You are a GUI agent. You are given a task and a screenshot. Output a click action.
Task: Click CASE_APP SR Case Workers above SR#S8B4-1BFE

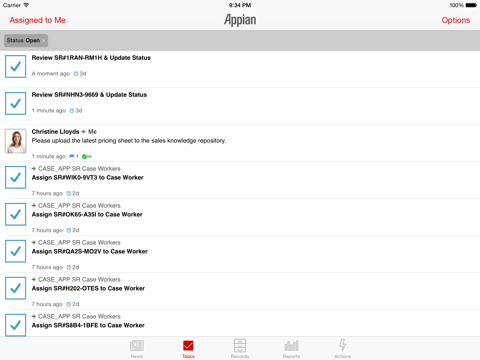pos(79,316)
